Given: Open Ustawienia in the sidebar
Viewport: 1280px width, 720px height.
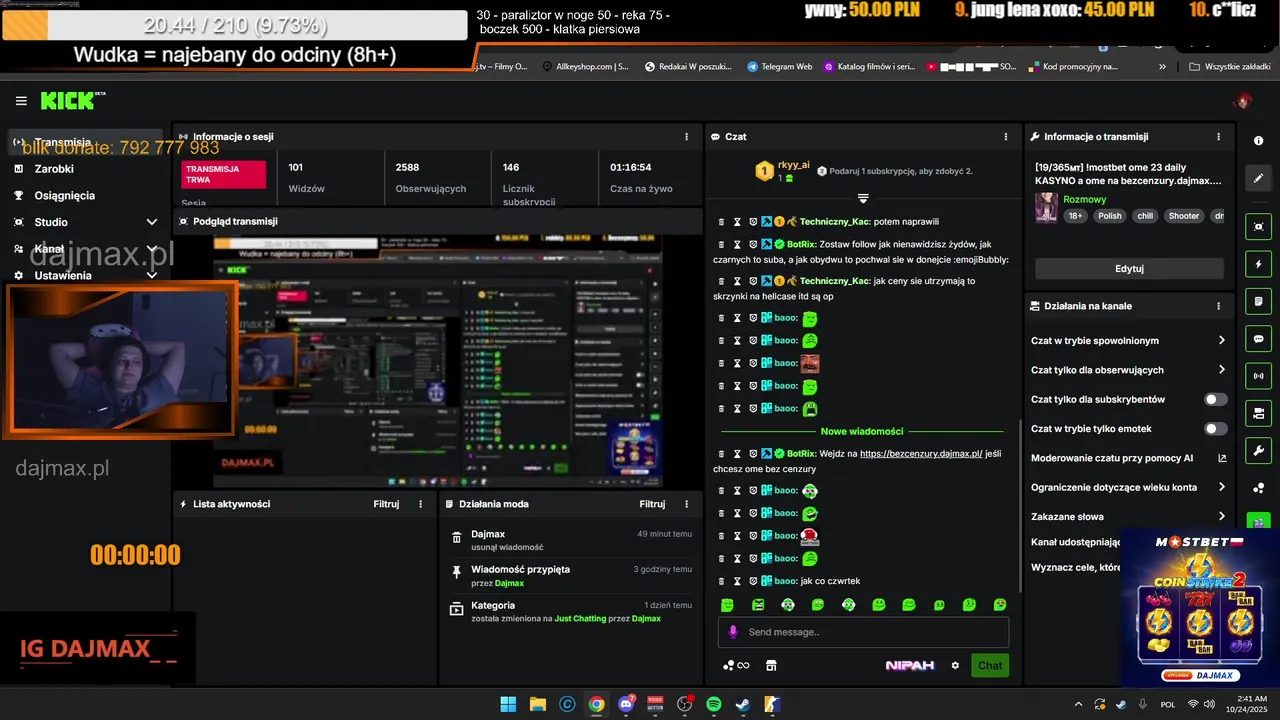Looking at the screenshot, I should click(63, 275).
